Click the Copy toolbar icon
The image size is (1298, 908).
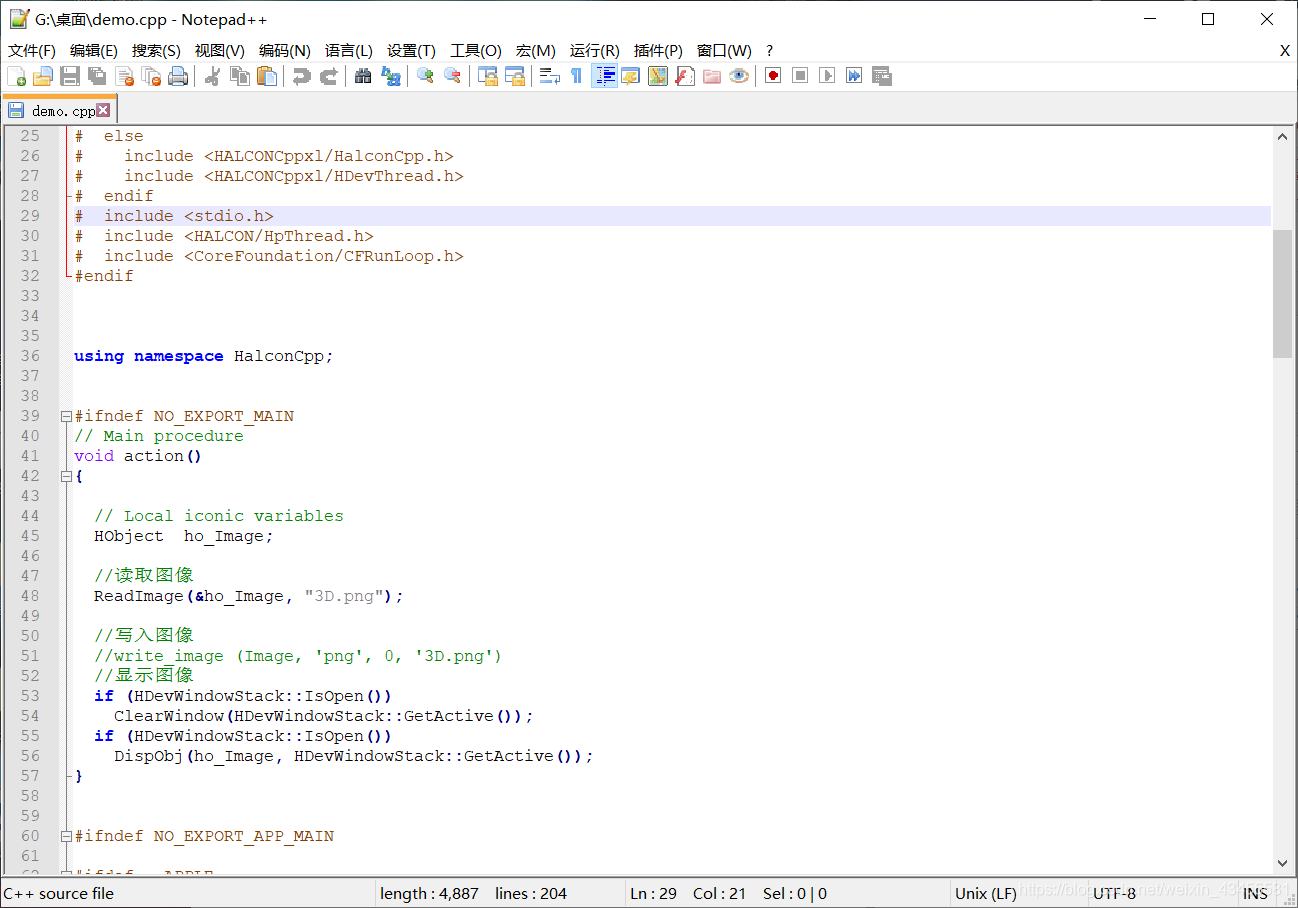click(x=240, y=76)
